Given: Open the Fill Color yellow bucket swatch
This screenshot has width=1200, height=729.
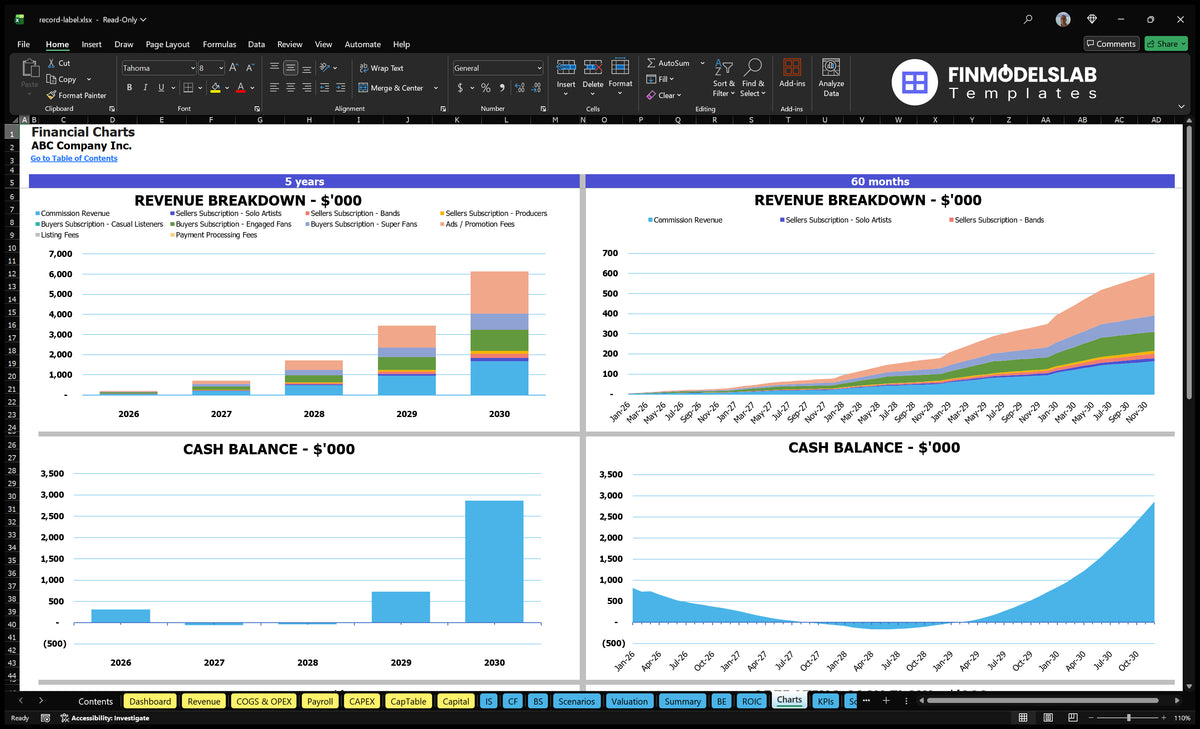Looking at the screenshot, I should [x=215, y=88].
